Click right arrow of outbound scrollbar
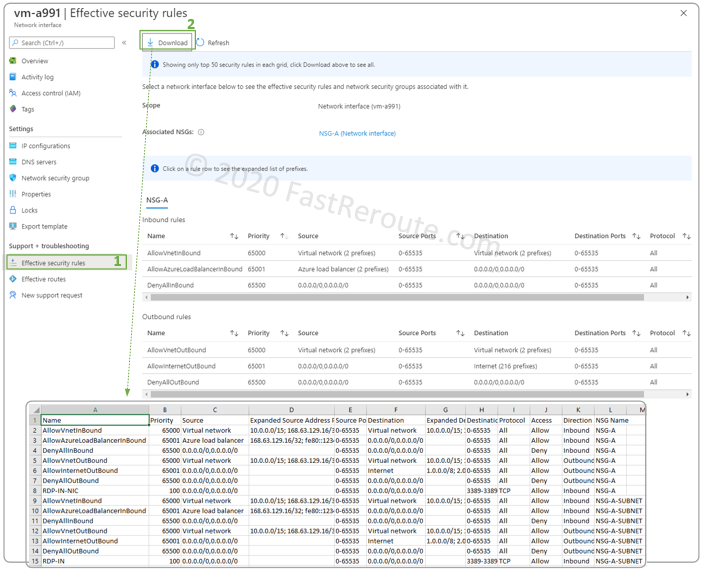 pyautogui.click(x=687, y=395)
